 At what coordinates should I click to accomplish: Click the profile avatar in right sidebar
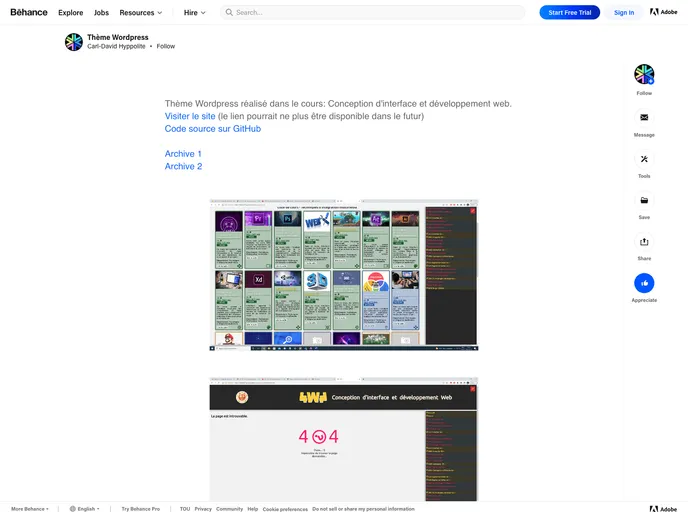tap(644, 74)
